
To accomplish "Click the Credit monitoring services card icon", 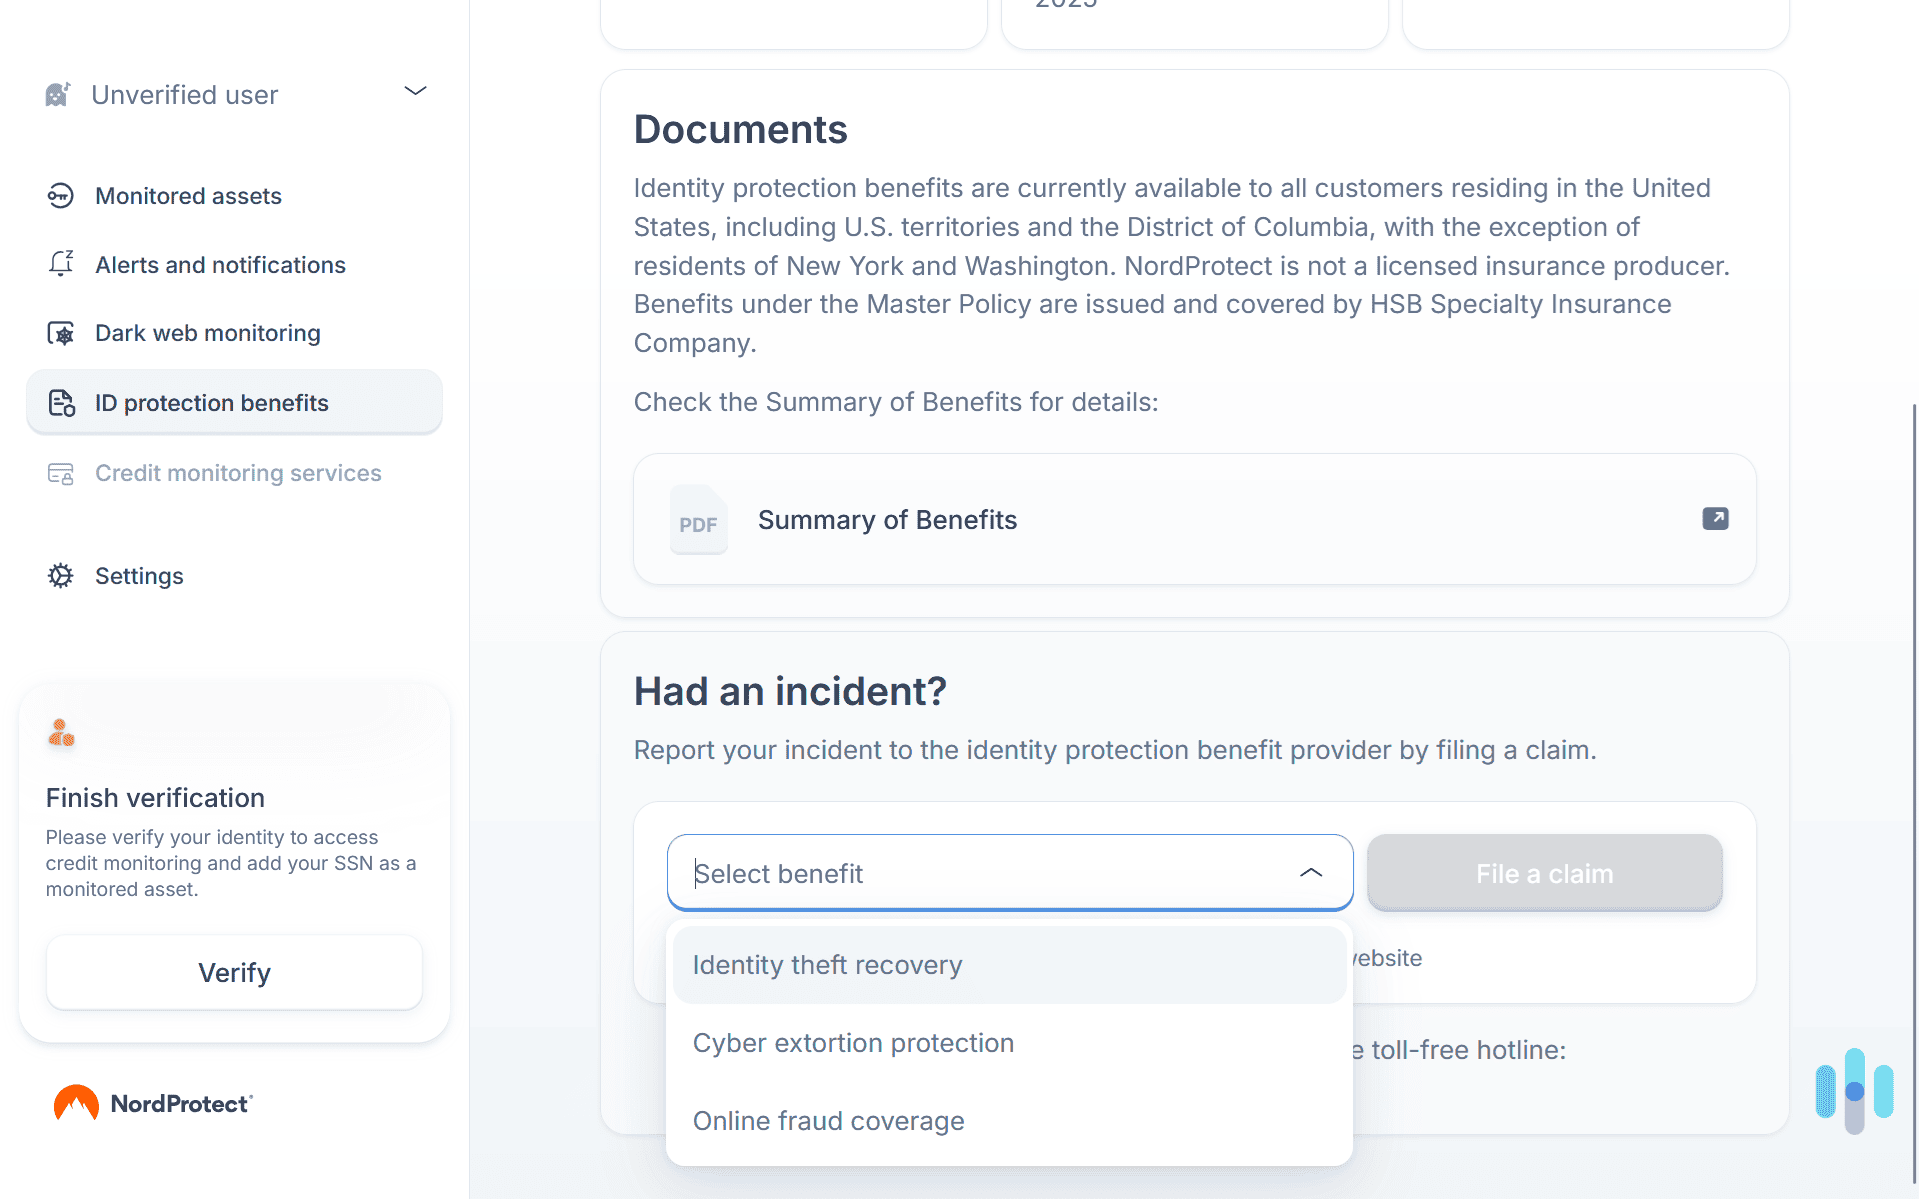I will pos(60,473).
